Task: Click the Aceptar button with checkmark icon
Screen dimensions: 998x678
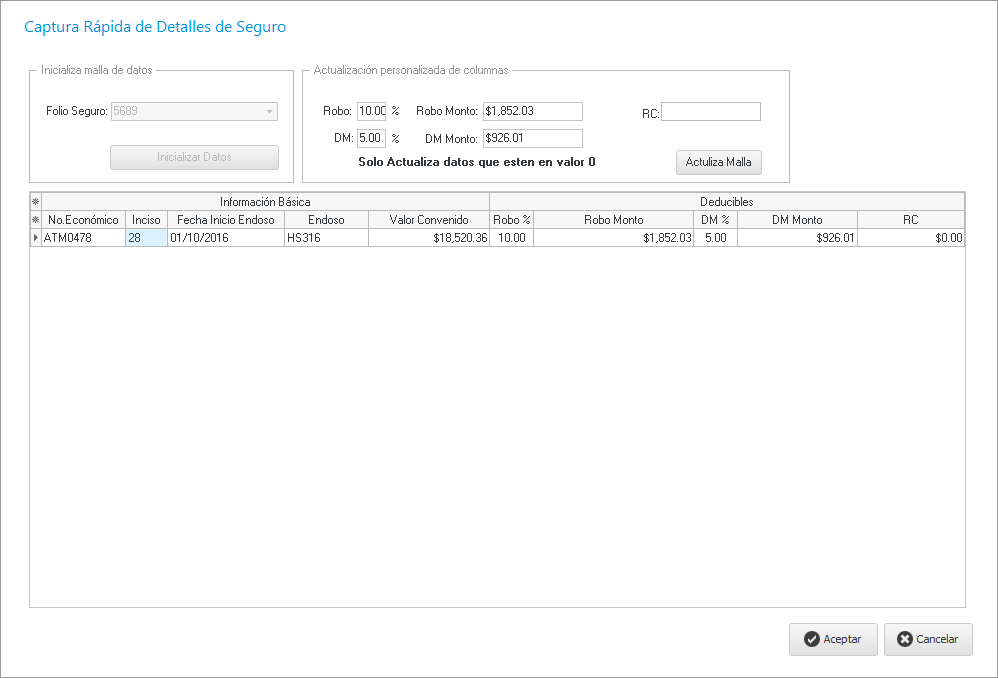Action: 832,639
